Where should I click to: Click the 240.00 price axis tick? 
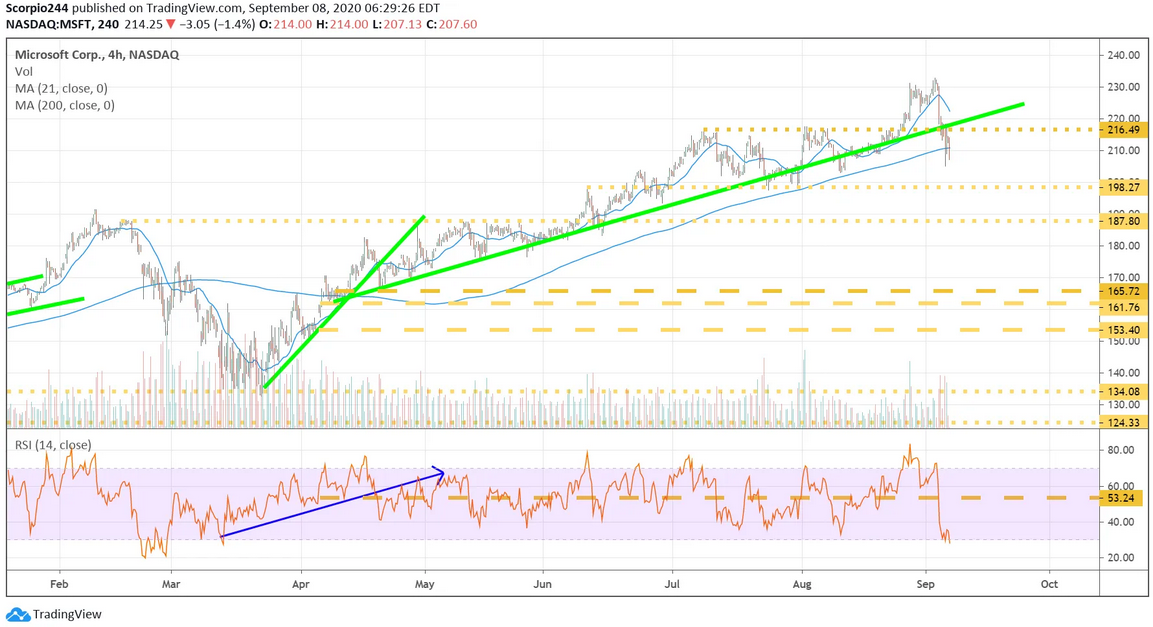coord(1124,55)
